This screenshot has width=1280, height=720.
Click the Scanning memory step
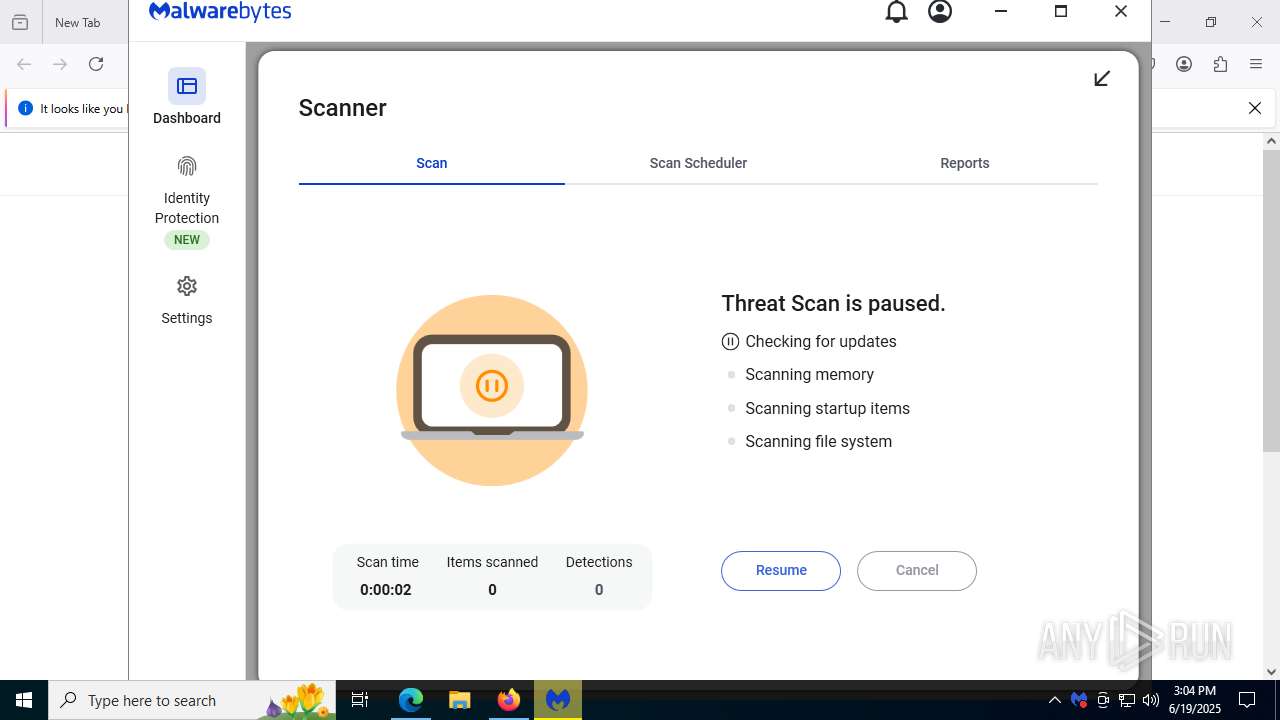click(x=809, y=374)
